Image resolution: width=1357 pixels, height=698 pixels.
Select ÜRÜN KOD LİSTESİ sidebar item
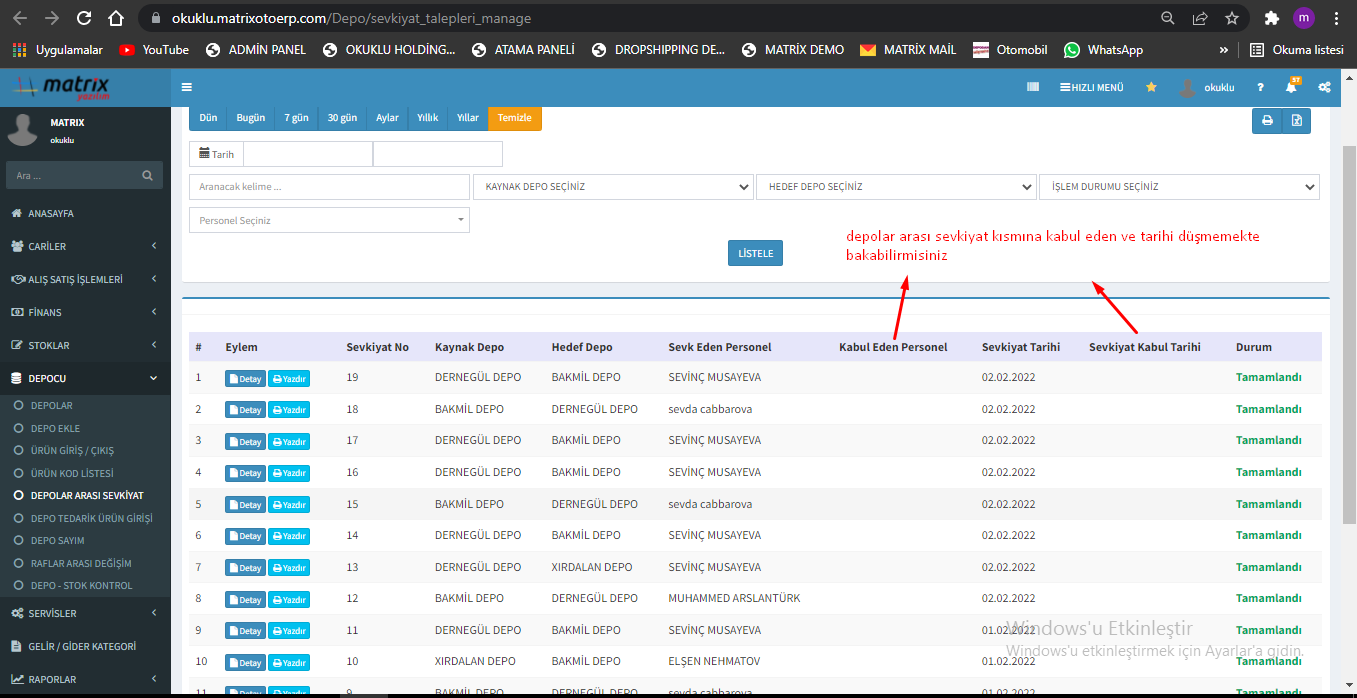71,473
